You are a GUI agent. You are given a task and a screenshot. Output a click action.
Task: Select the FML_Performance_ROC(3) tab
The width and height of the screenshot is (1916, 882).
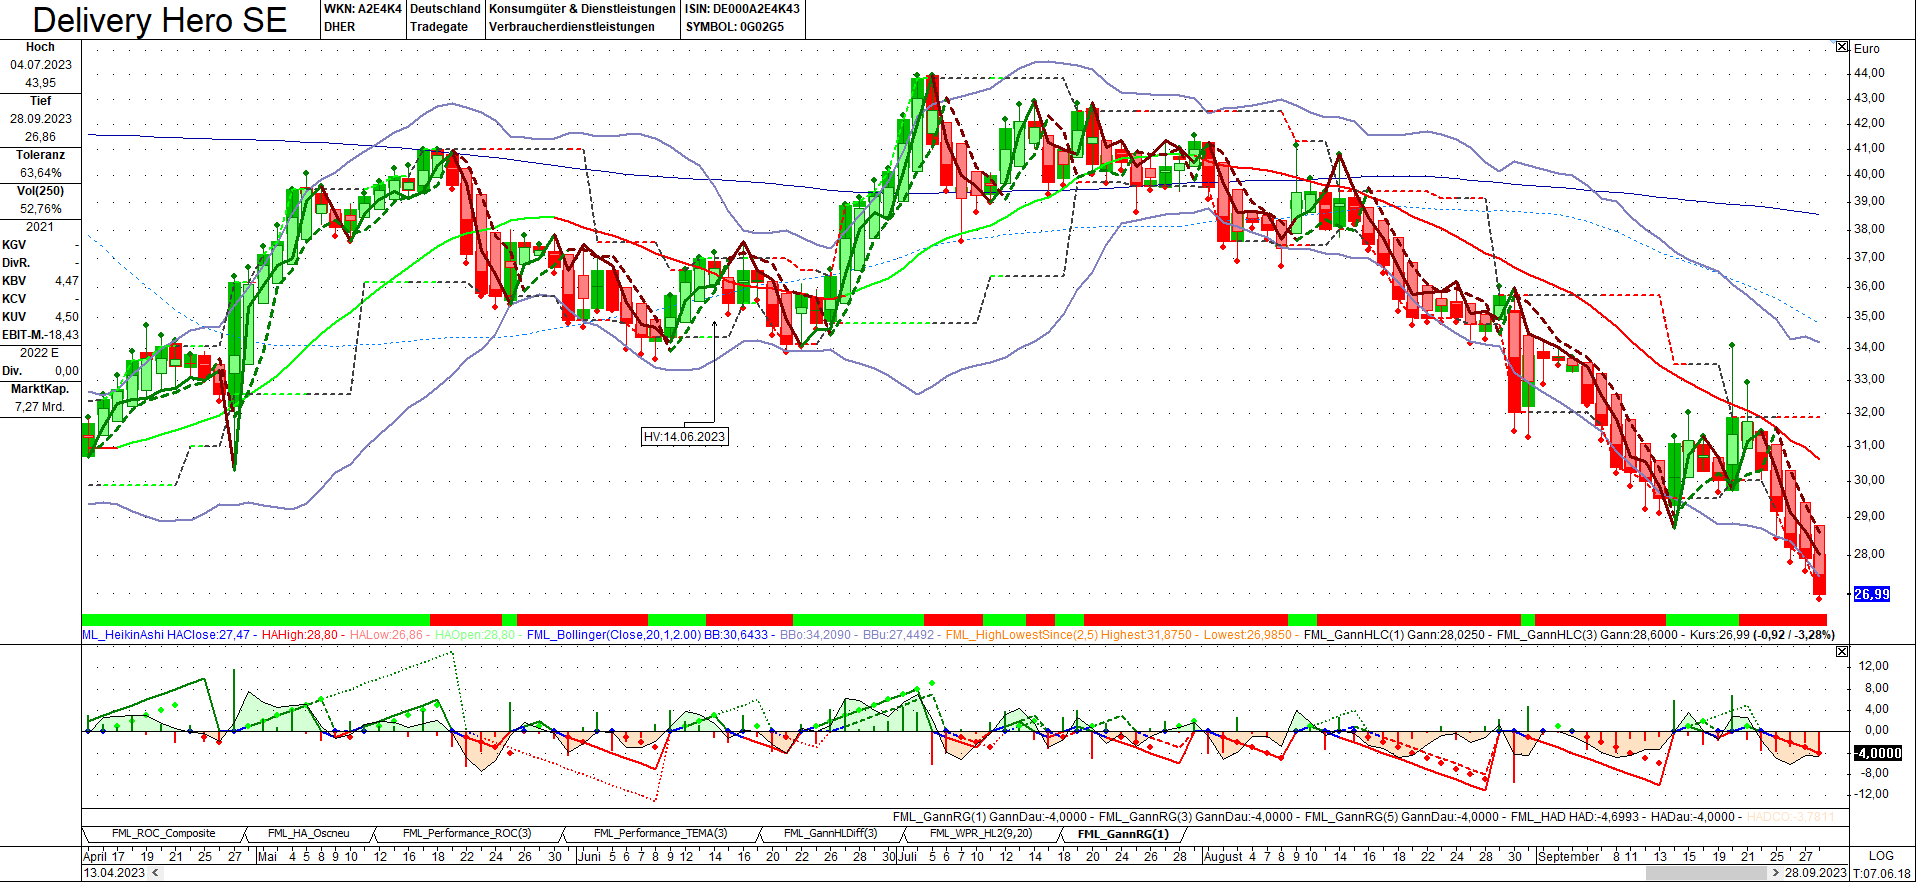coord(467,833)
